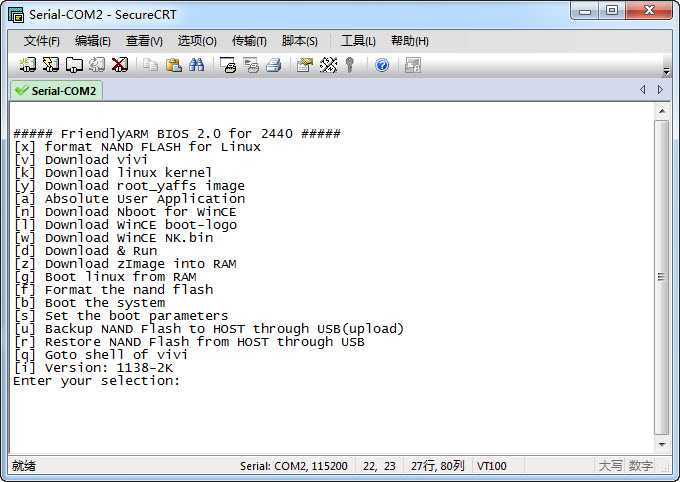Click the line '[k] Download linux kernel'

tap(113, 173)
